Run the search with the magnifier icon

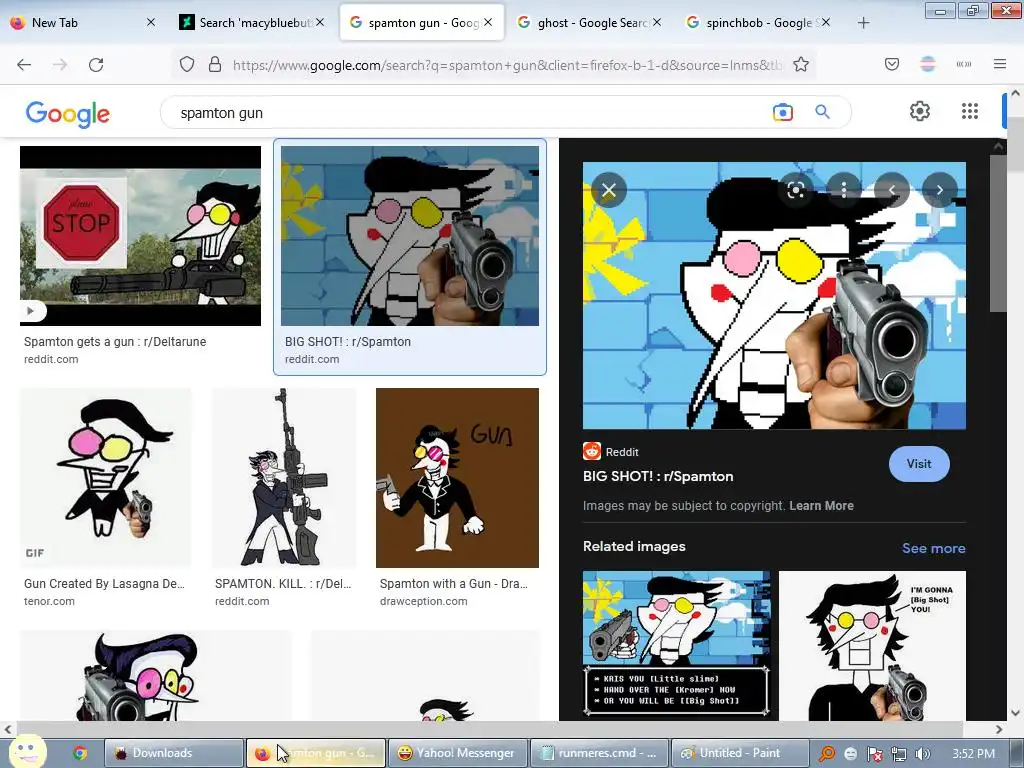click(822, 112)
